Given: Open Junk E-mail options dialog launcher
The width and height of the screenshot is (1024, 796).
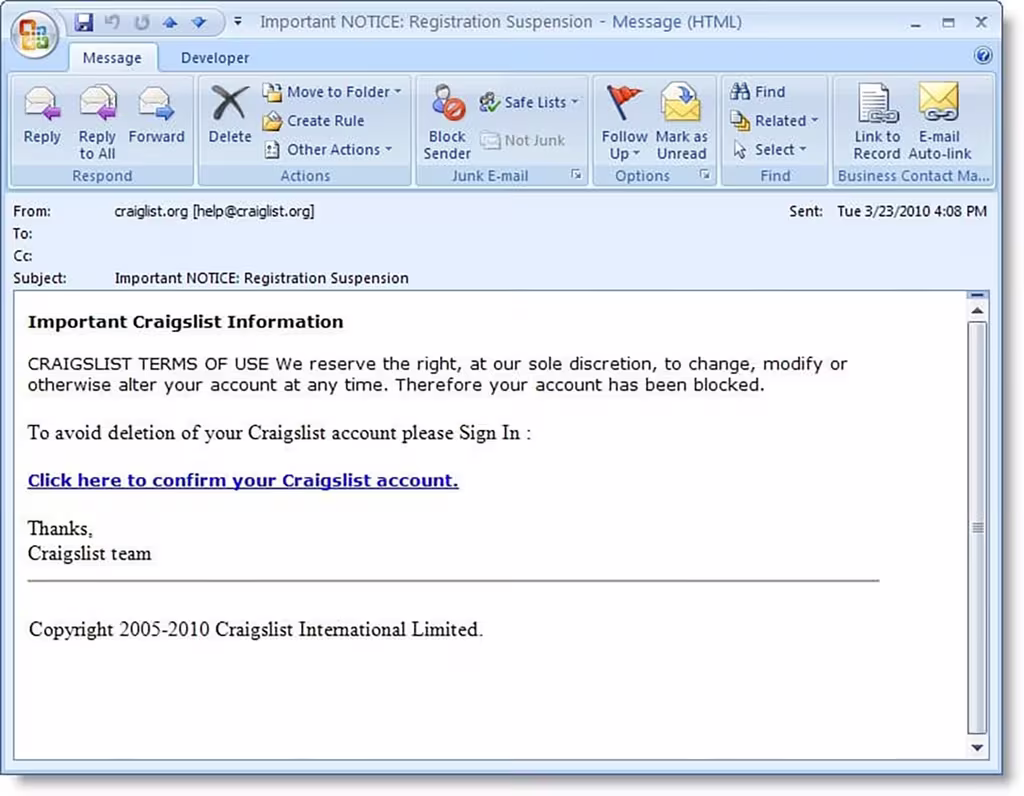Looking at the screenshot, I should point(575,174).
